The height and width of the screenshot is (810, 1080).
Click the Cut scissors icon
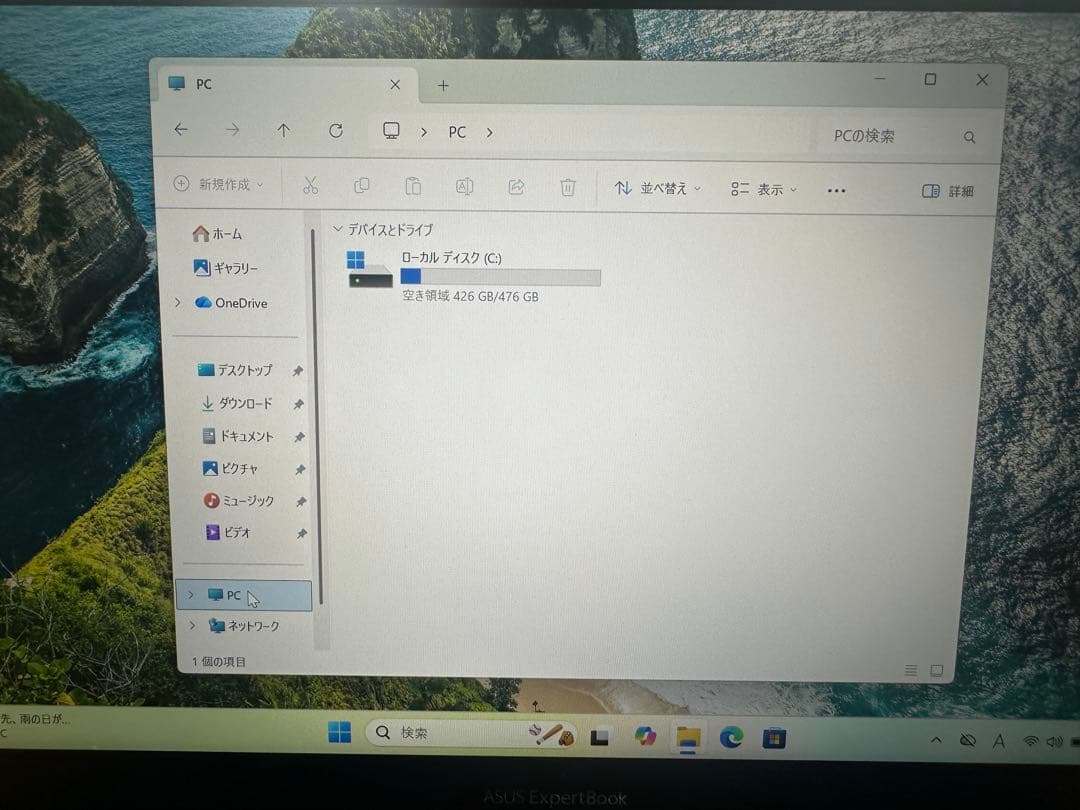tap(311, 185)
